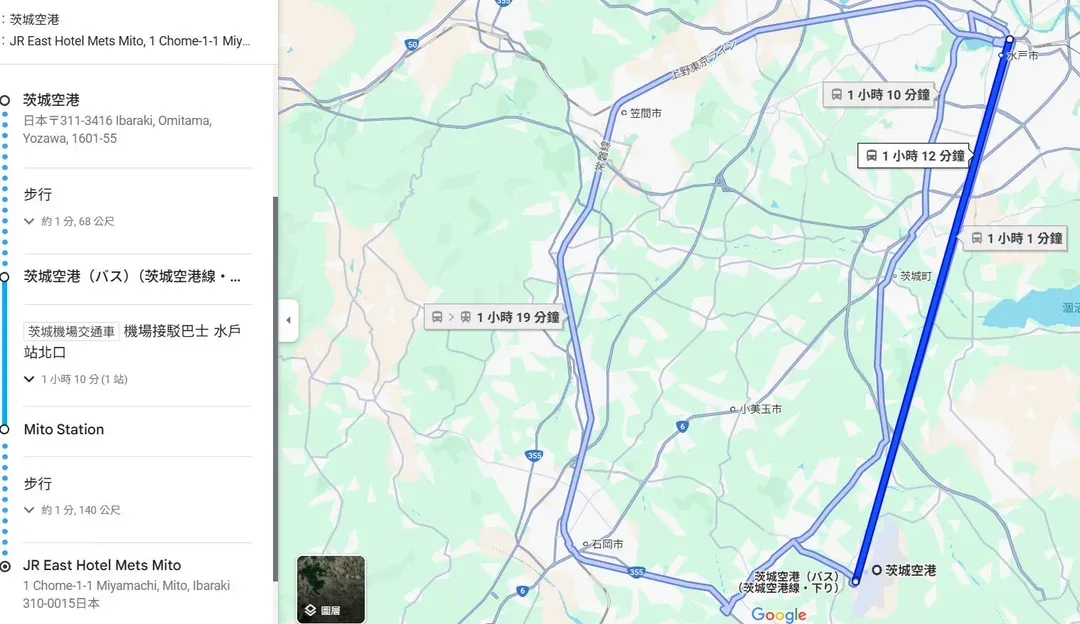Image resolution: width=1080 pixels, height=624 pixels.
Task: Select the 1 小時 12 分鐘 route label
Action: [915, 156]
